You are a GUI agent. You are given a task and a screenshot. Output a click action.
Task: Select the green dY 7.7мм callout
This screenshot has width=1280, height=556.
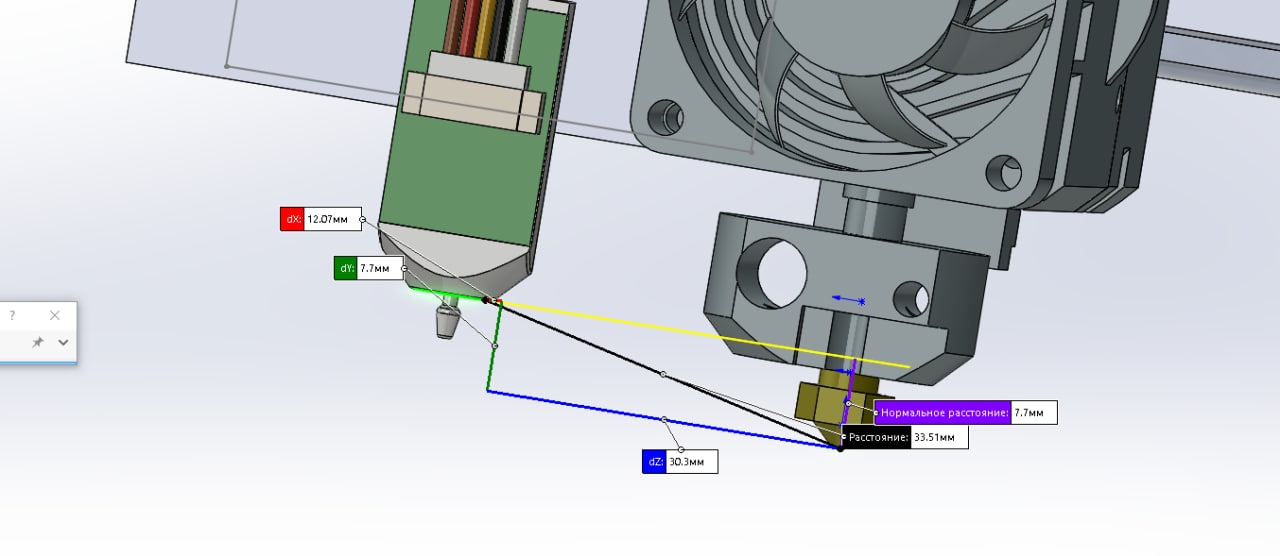[369, 268]
